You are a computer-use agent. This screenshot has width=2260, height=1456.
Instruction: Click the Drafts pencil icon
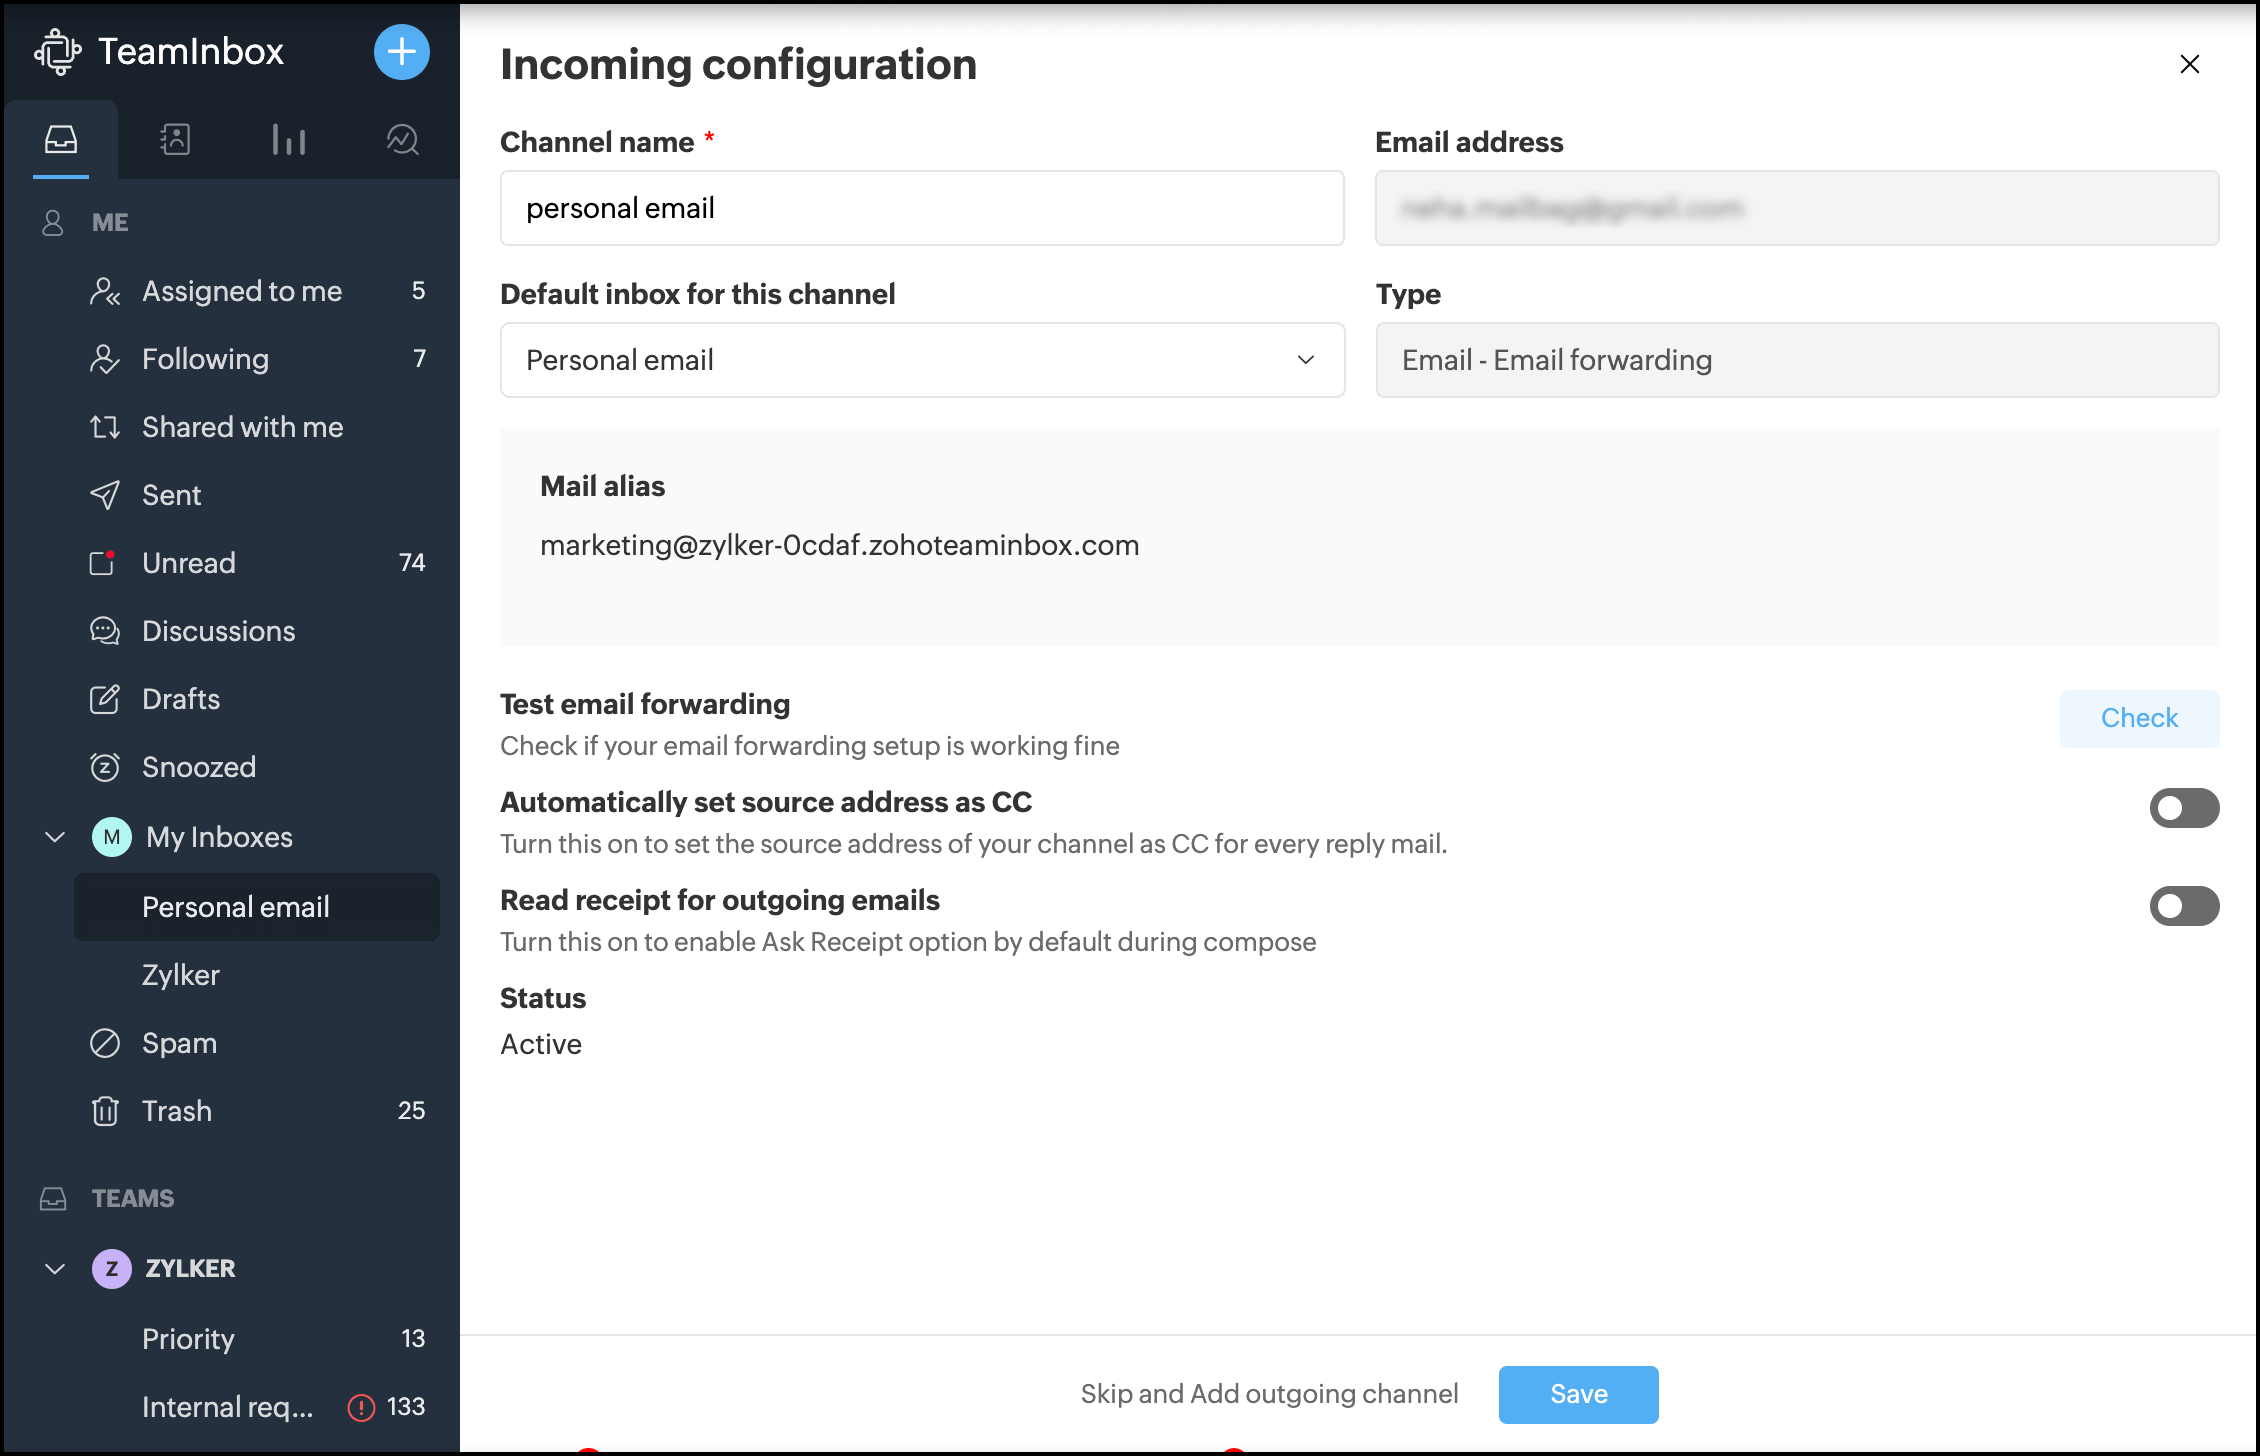tap(105, 699)
